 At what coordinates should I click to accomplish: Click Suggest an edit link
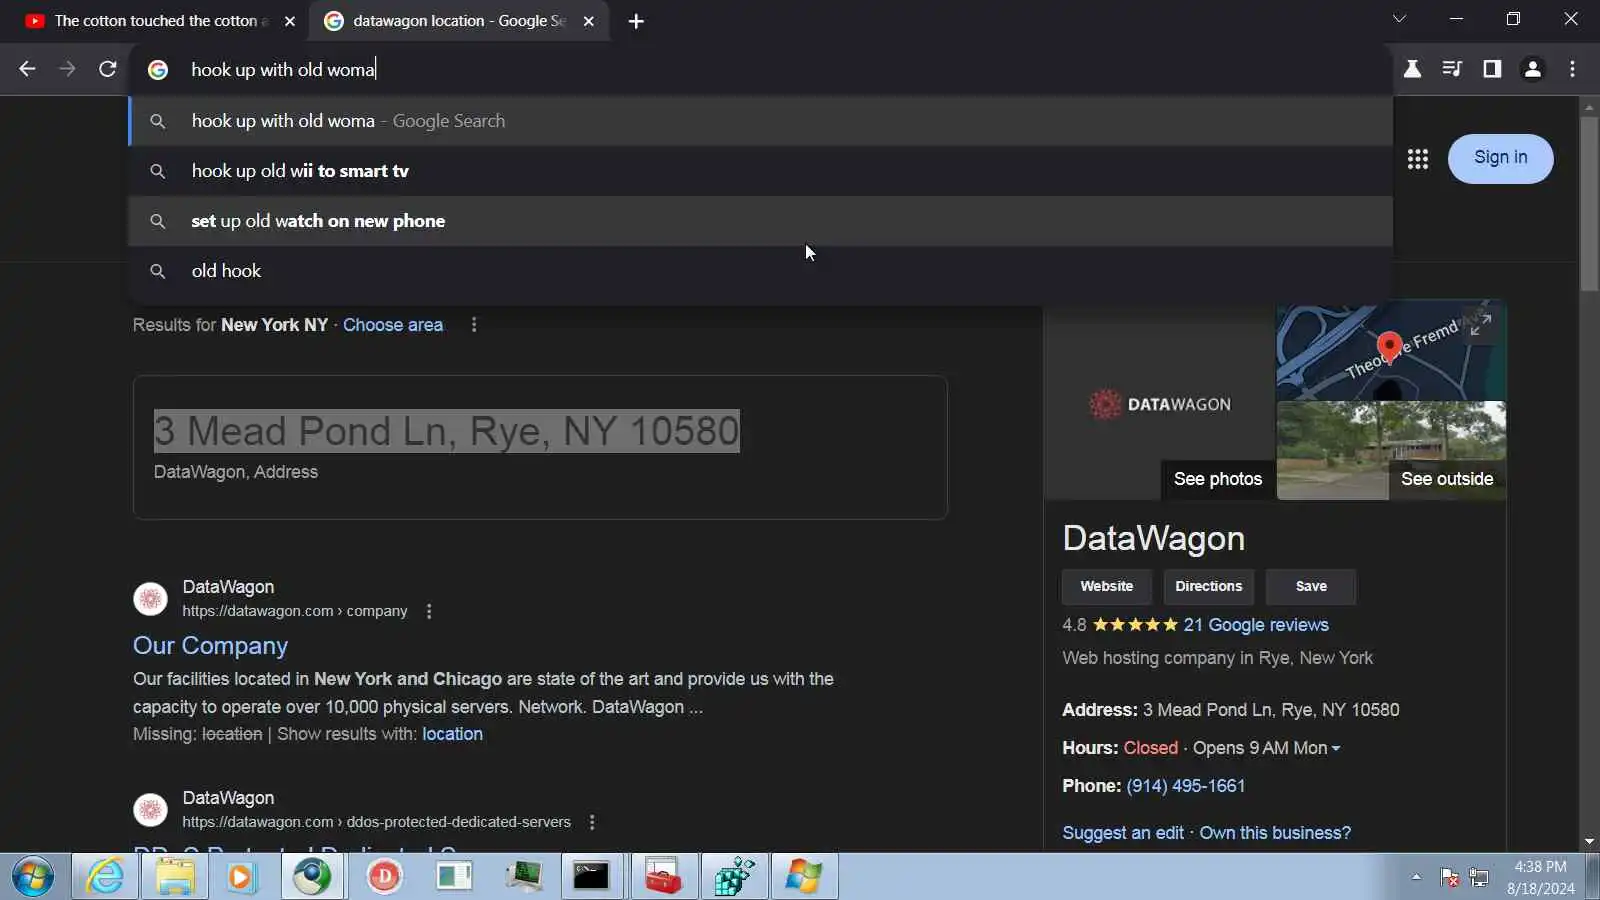coord(1123,833)
